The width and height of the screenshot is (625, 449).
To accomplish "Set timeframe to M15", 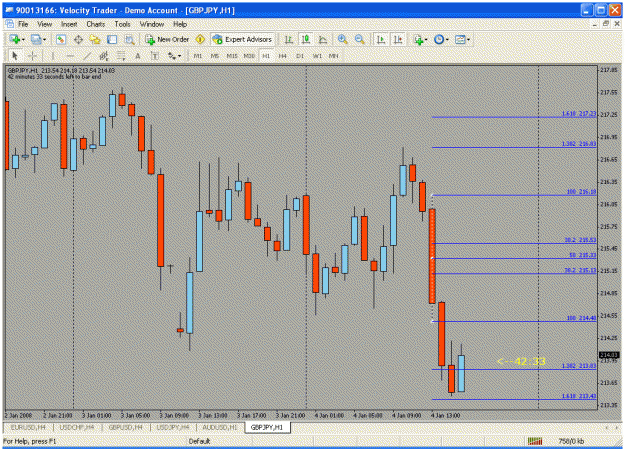I will [232, 56].
